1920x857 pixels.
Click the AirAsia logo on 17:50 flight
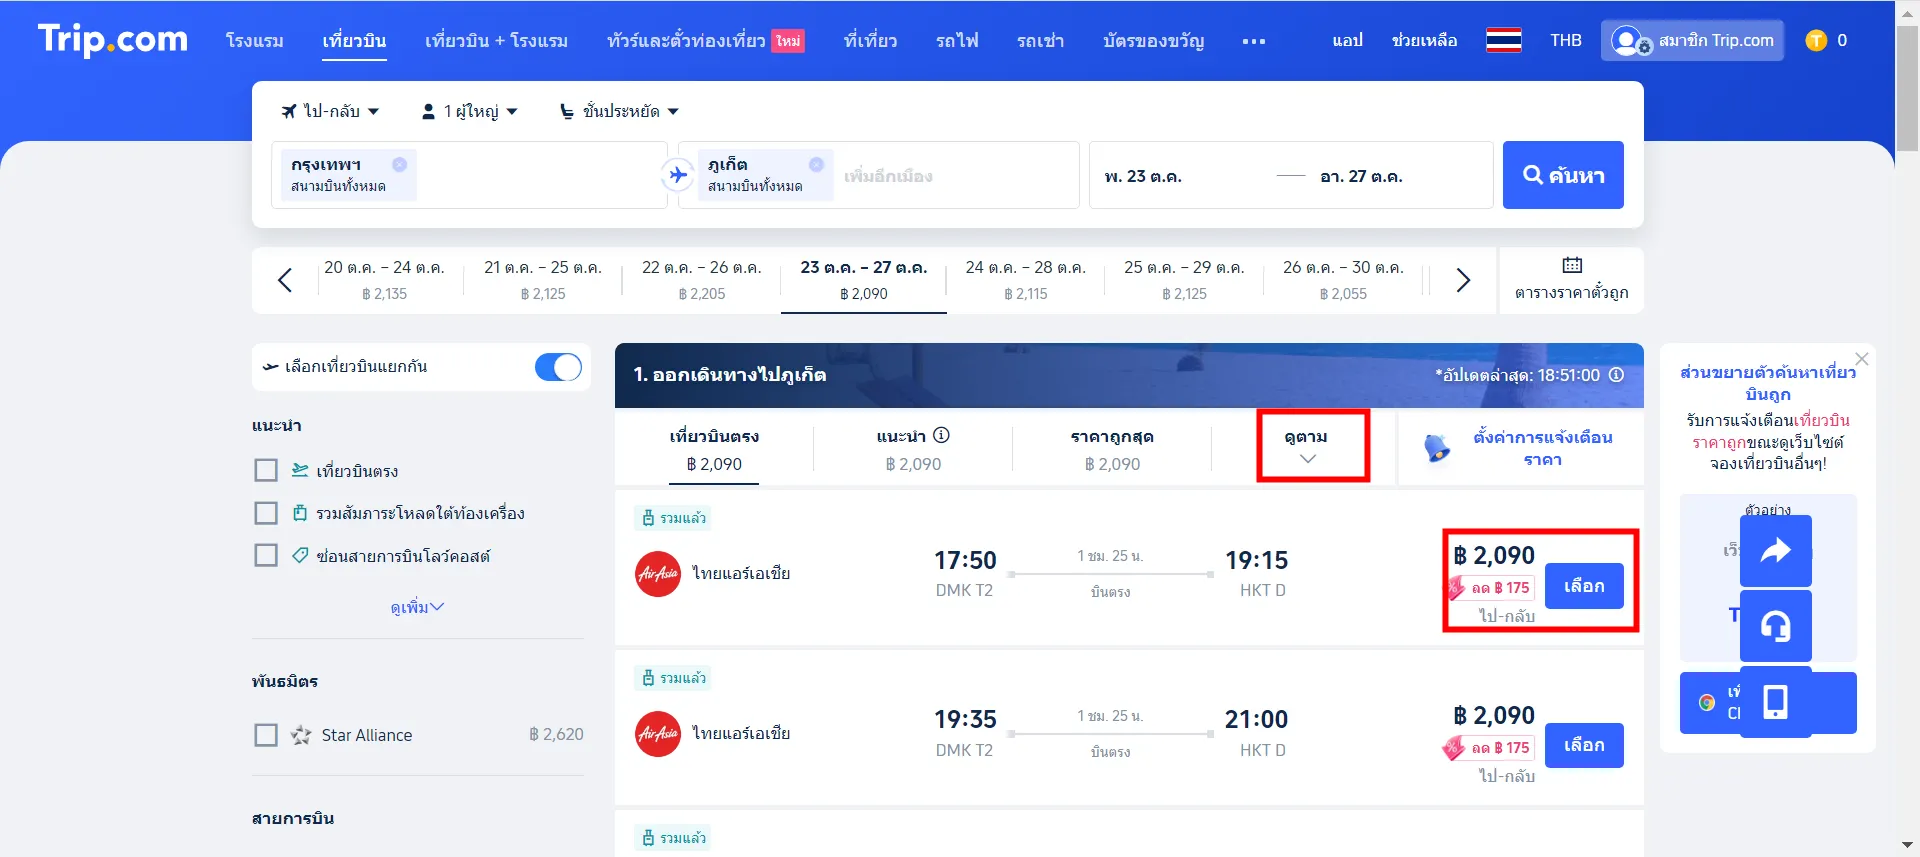point(658,574)
